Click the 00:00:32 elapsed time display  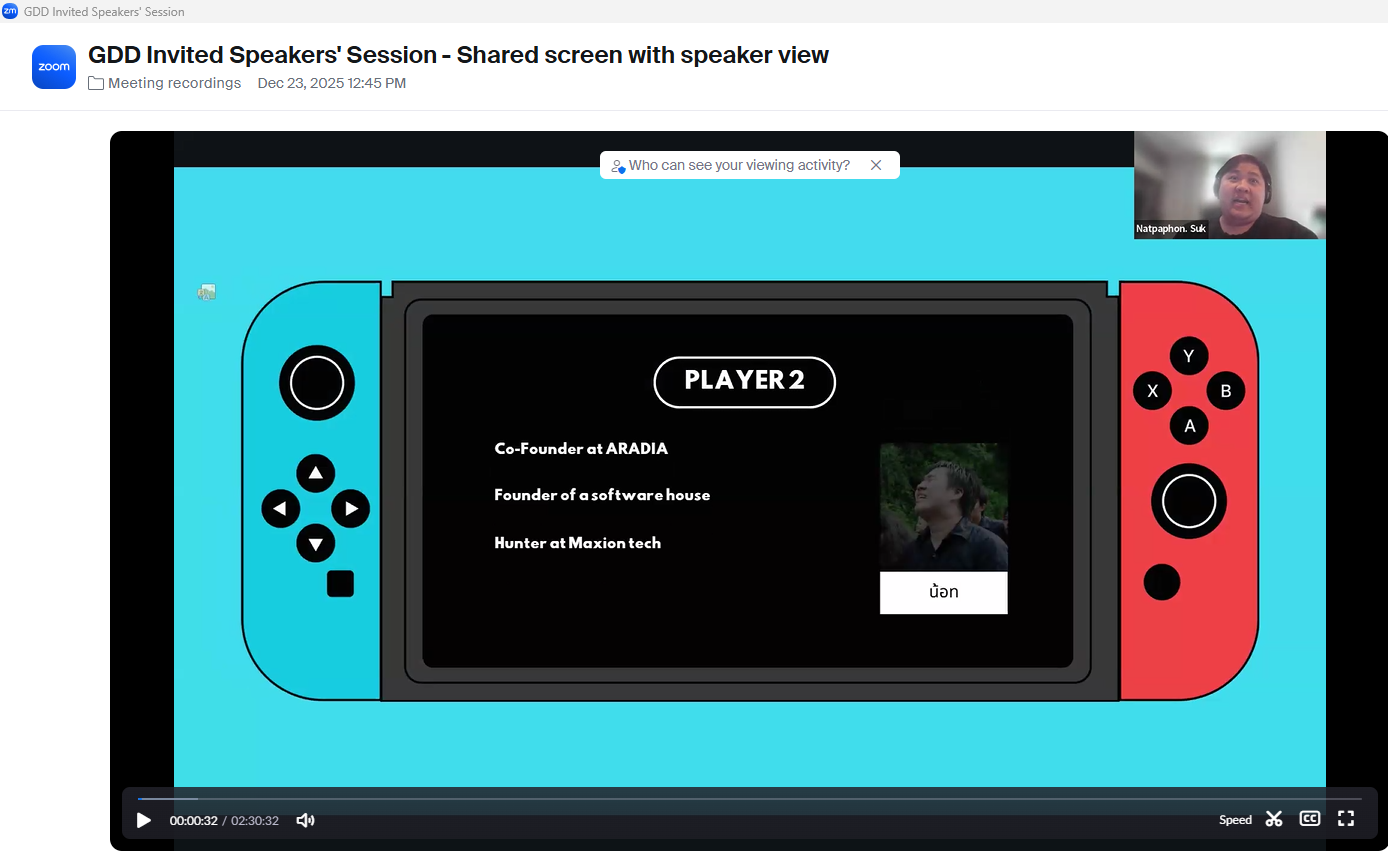pyautogui.click(x=193, y=820)
